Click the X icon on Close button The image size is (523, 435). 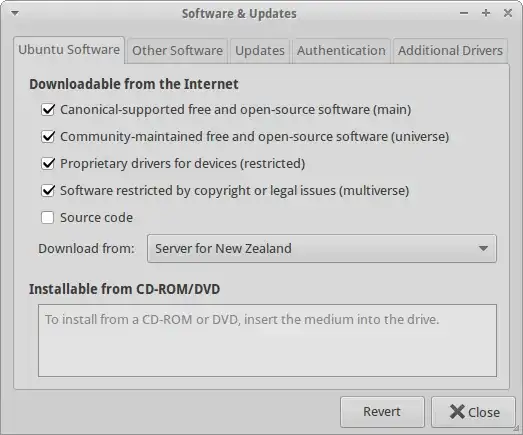[457, 412]
